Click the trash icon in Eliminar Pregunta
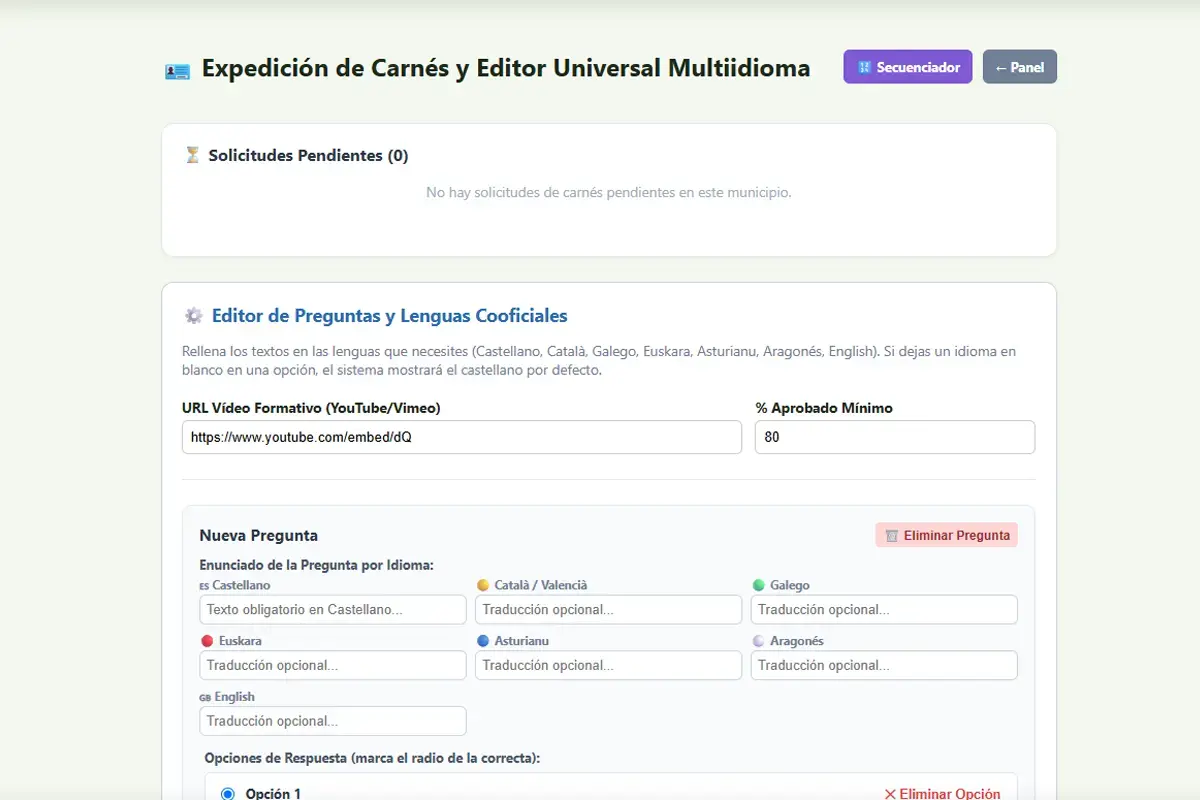The height and width of the screenshot is (800, 1200). click(891, 535)
